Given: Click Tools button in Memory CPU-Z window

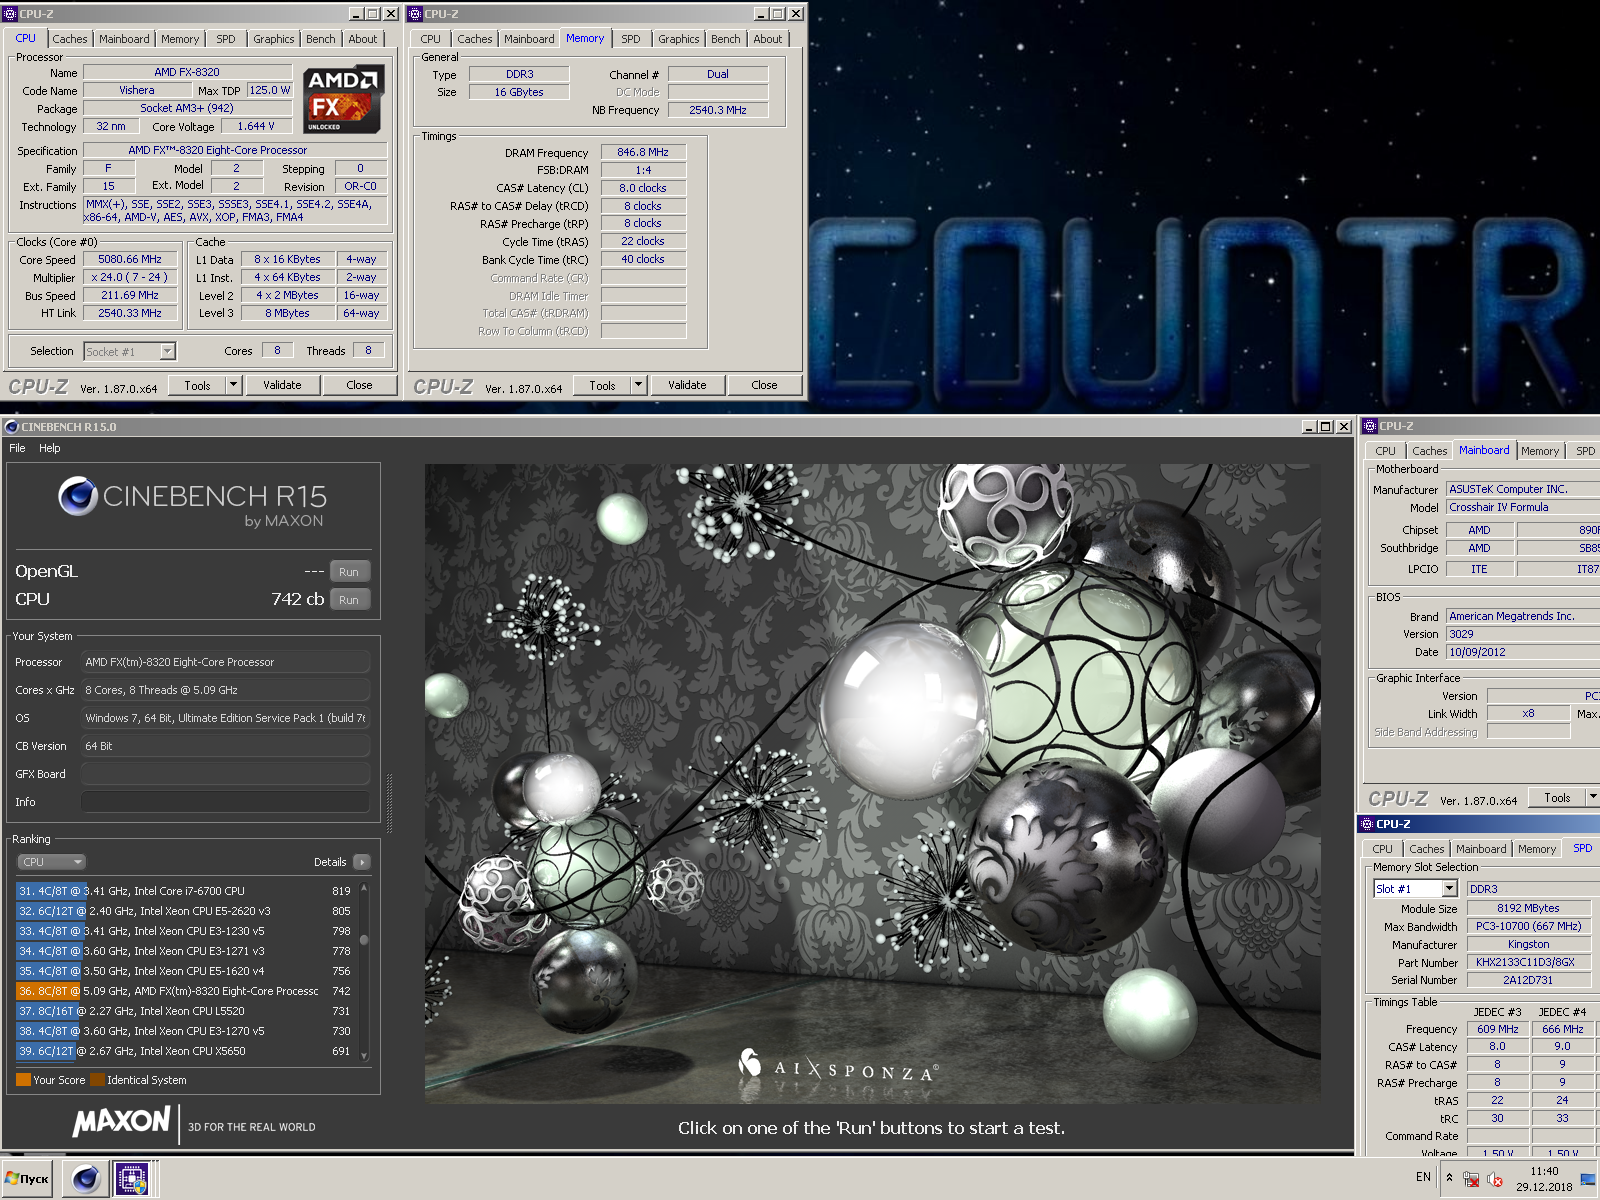Looking at the screenshot, I should [602, 385].
